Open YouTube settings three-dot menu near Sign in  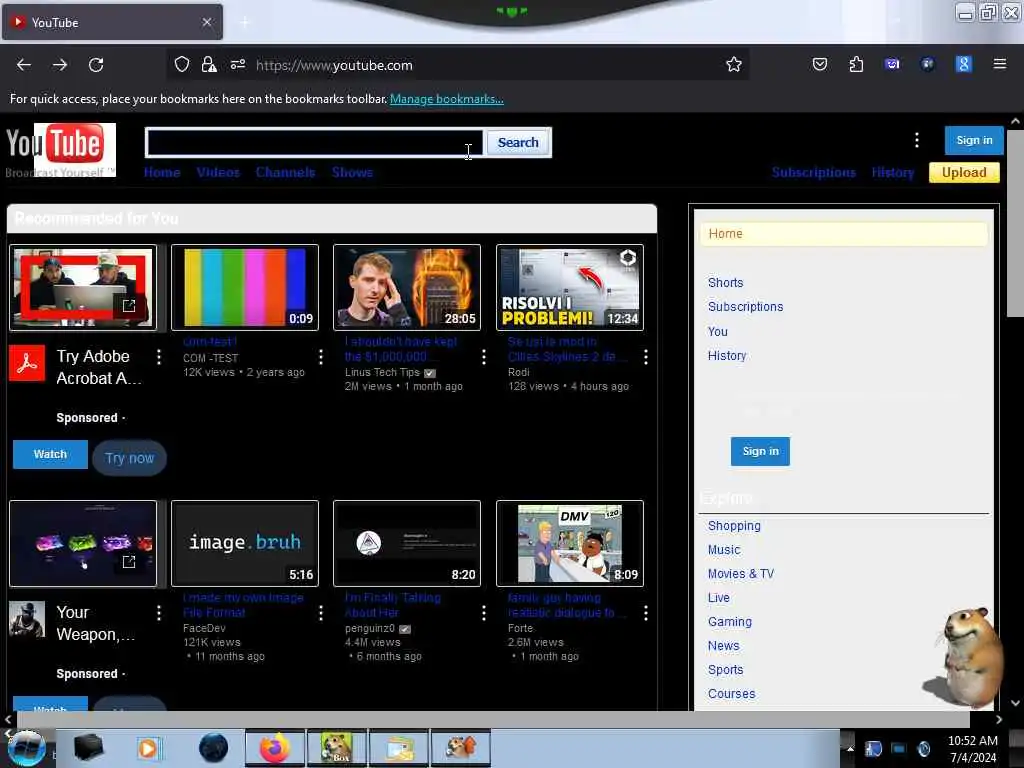coord(916,140)
